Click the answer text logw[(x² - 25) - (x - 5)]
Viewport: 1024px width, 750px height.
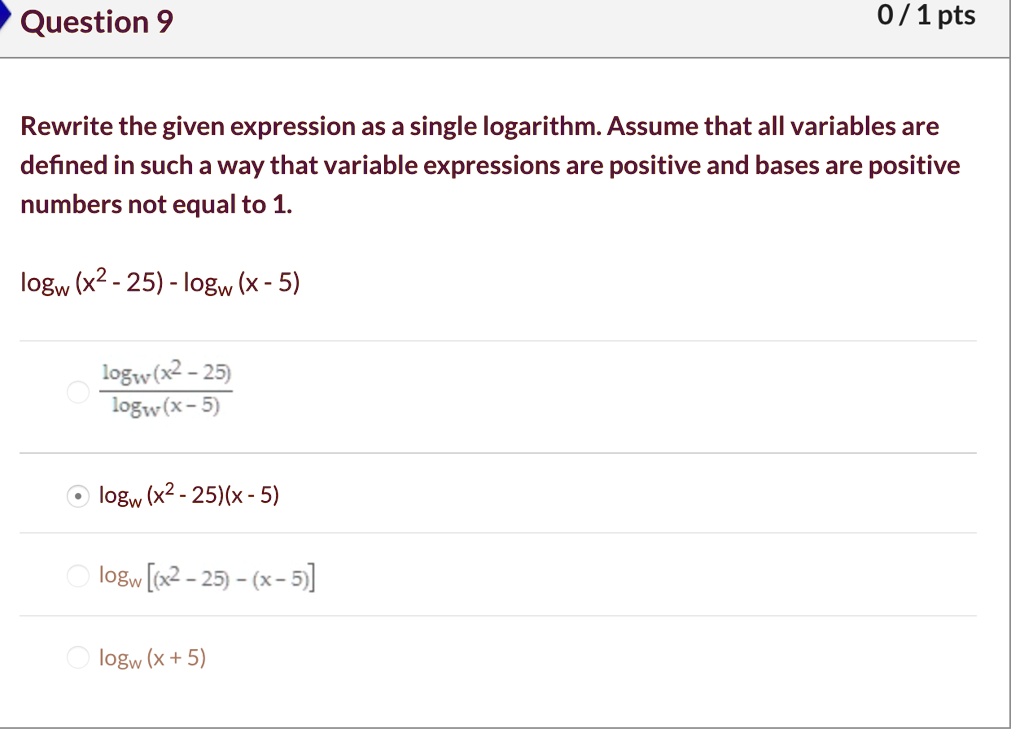tap(206, 578)
